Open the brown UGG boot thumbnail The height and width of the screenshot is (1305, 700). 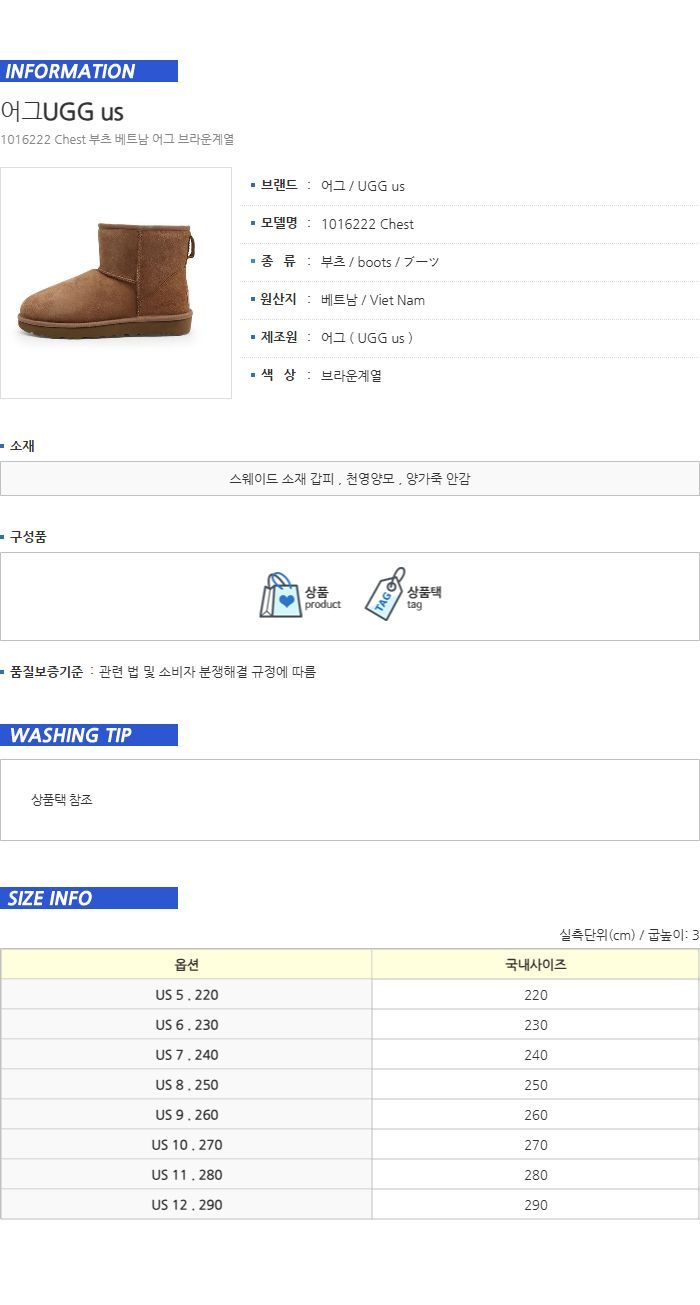tap(116, 283)
